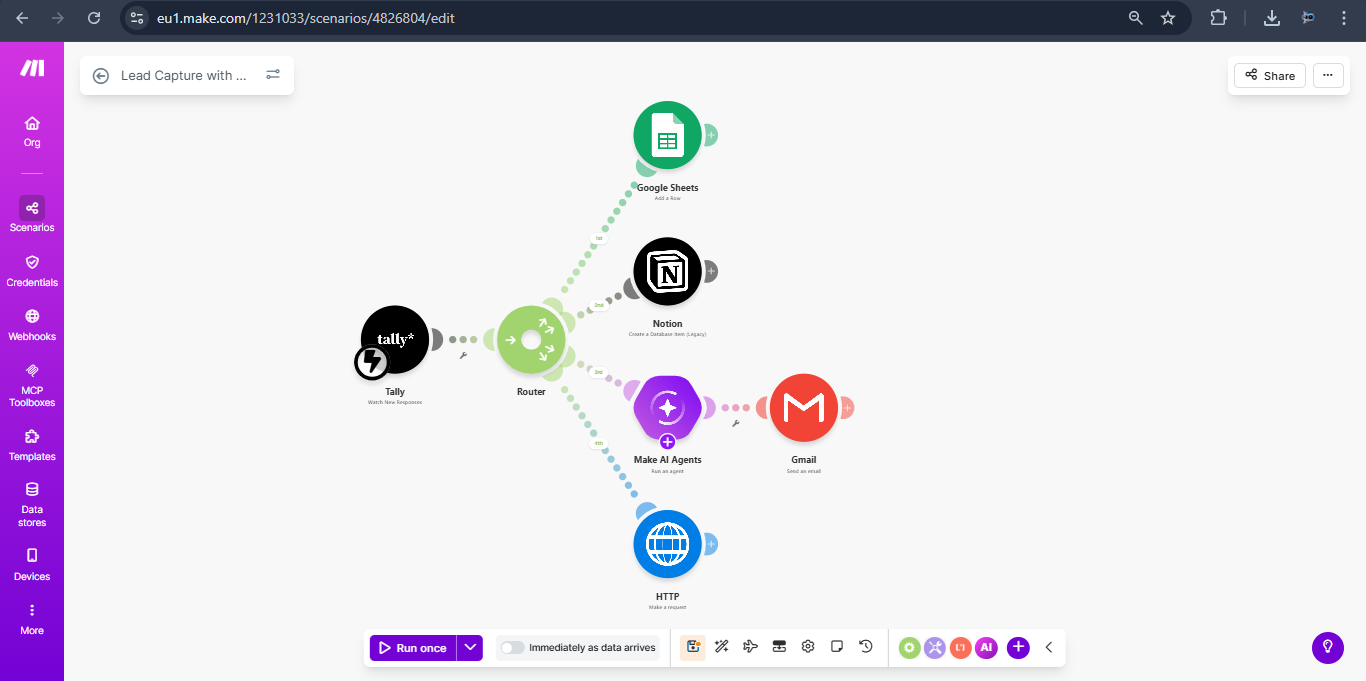Screen dimensions: 1366x681
Task: Open the history clock icon in toolbar
Action: point(866,647)
